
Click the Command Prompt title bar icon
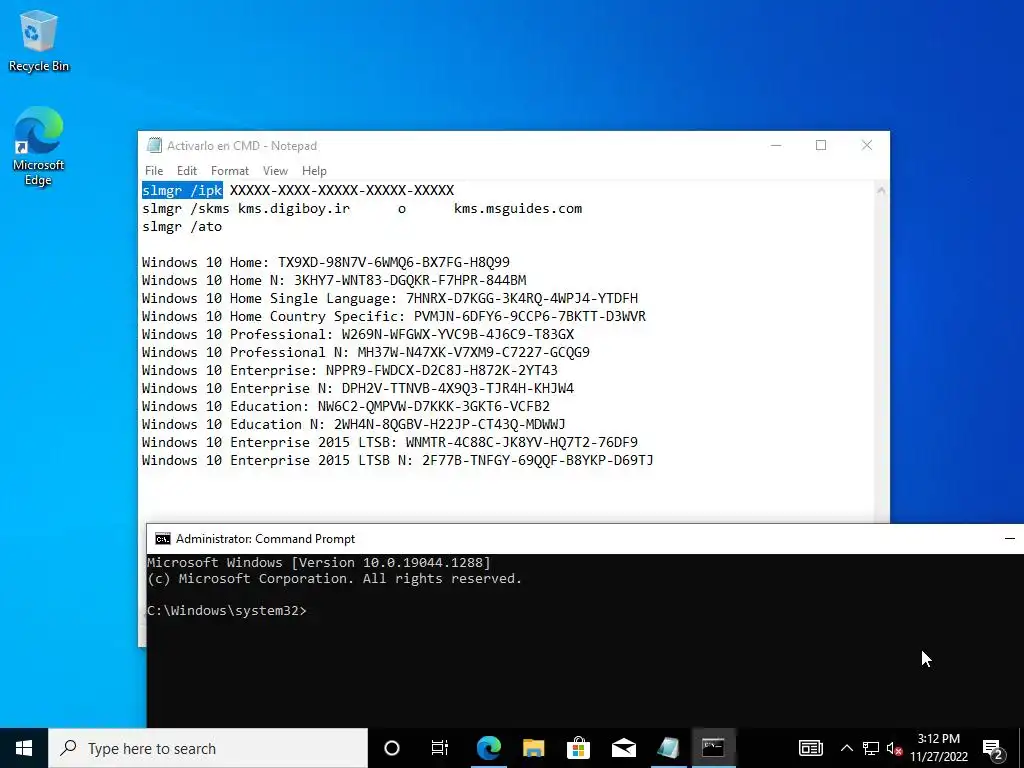tap(163, 539)
